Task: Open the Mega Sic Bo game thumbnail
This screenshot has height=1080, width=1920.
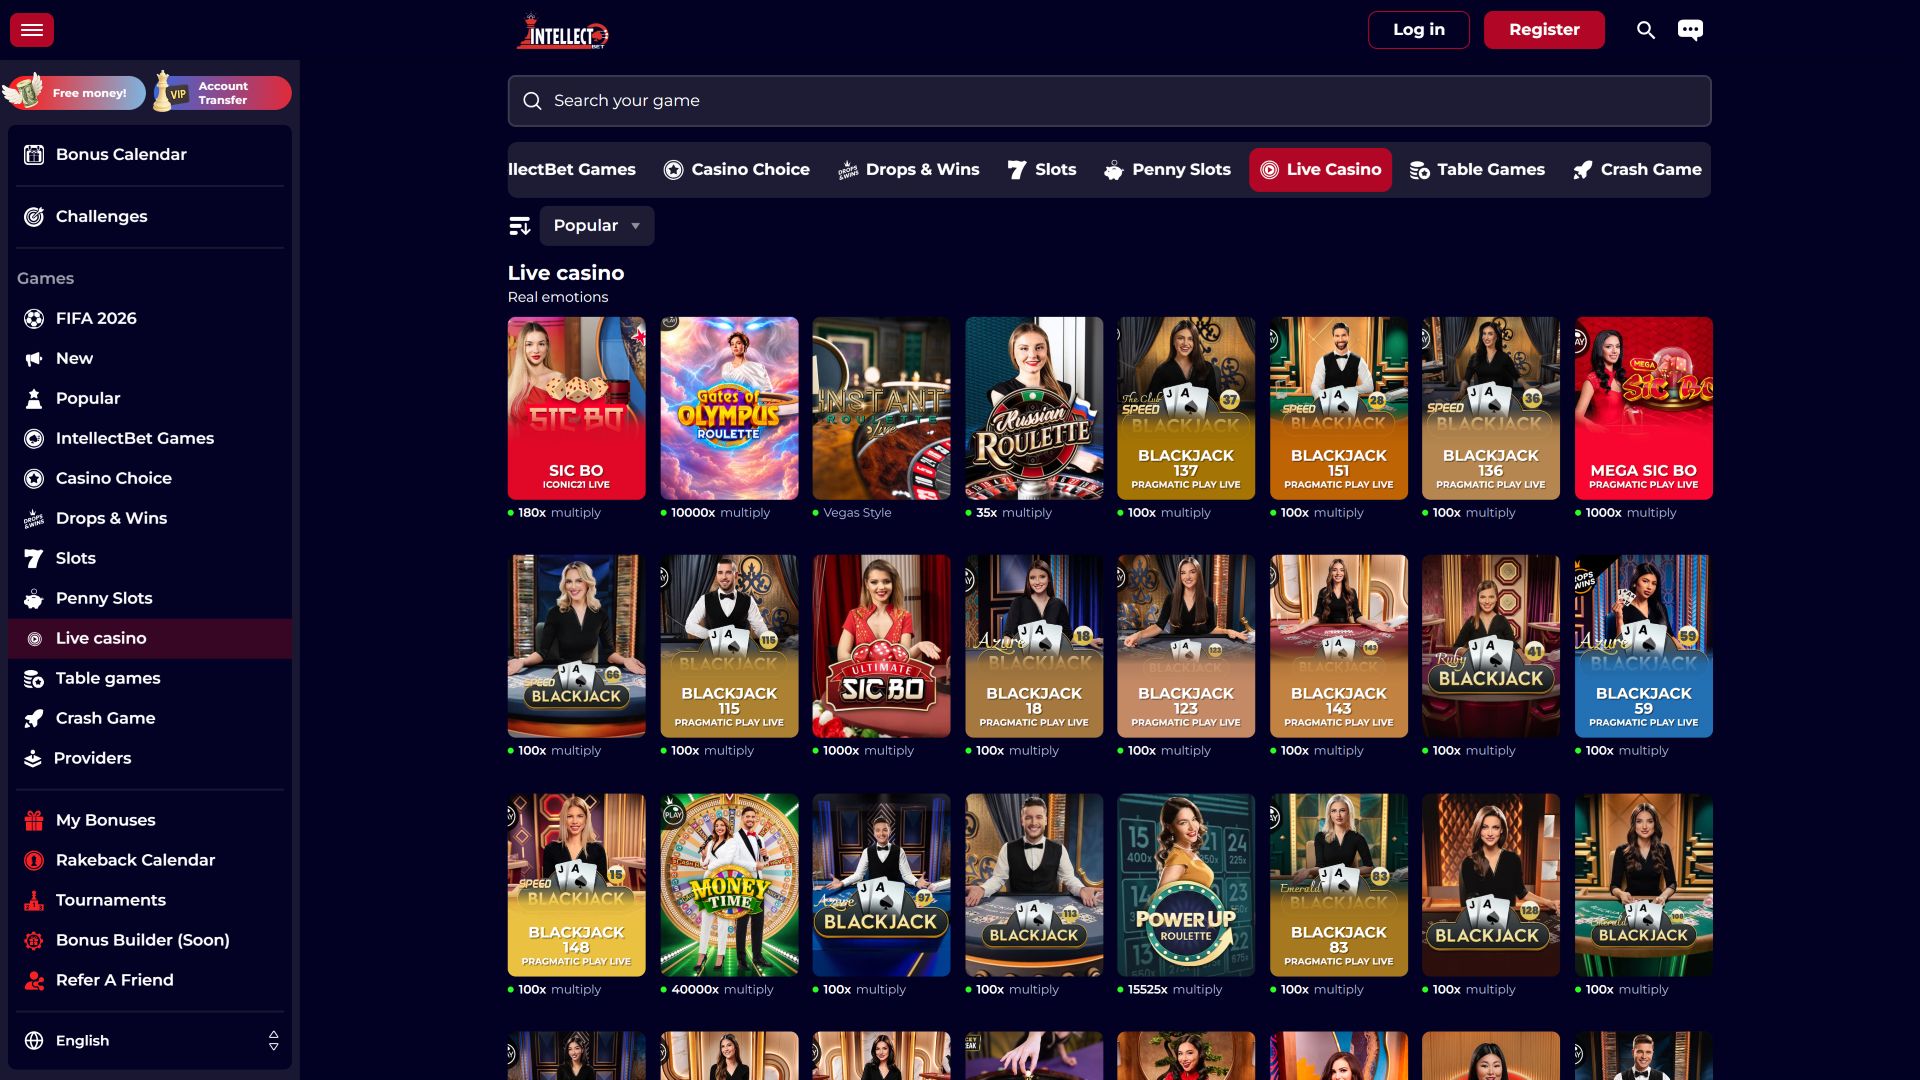Action: 1644,408
